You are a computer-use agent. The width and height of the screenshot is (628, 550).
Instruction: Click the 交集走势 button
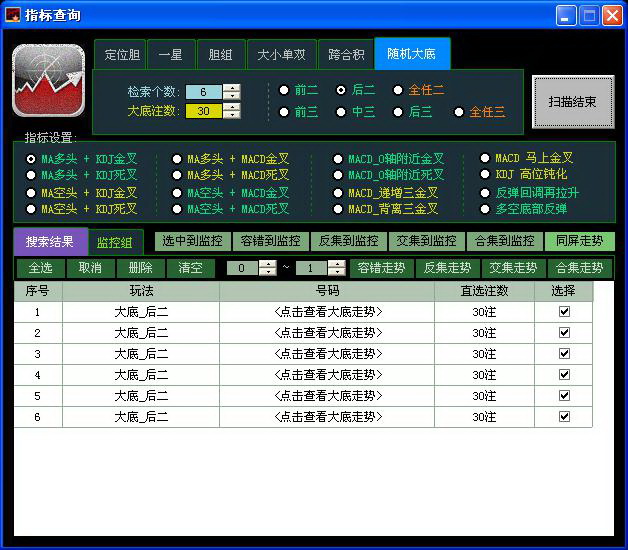(x=513, y=268)
